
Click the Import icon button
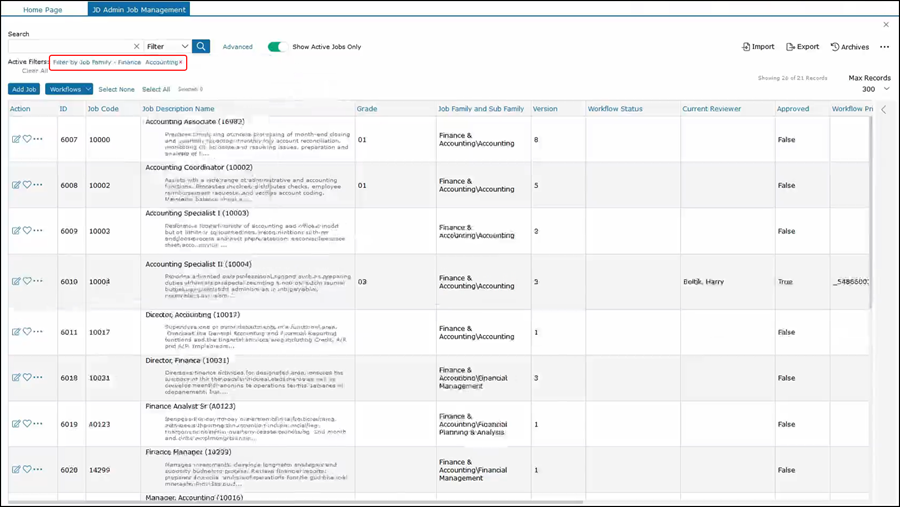[x=759, y=47]
